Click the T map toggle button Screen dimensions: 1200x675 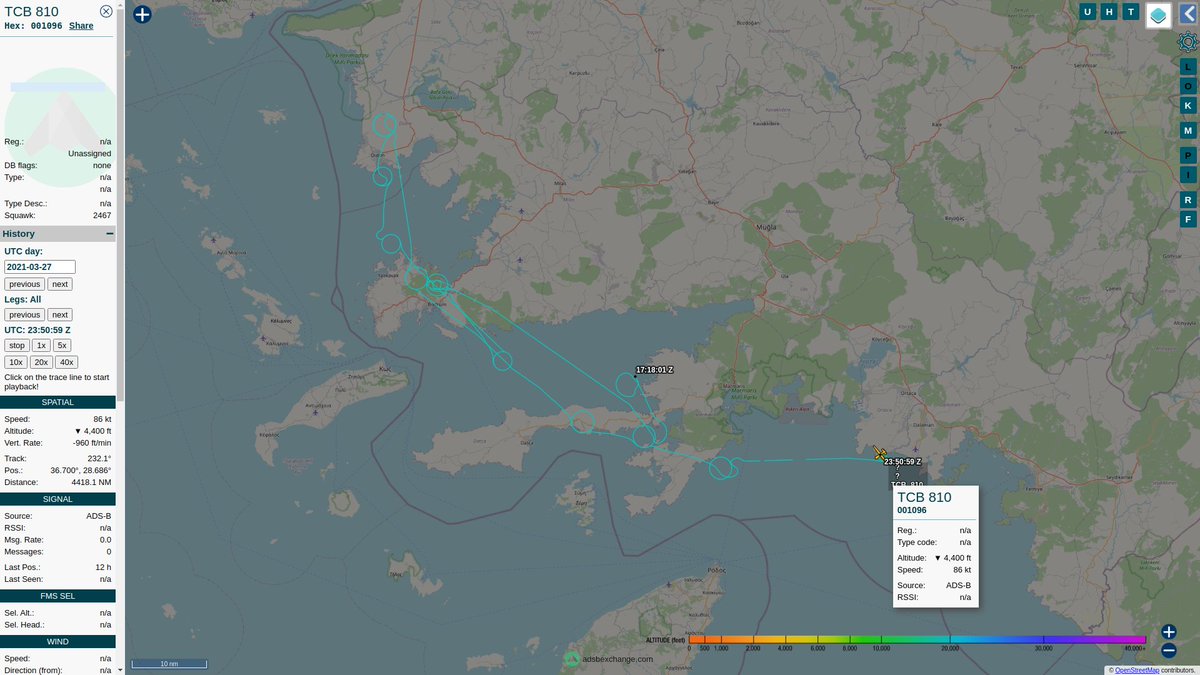[x=1131, y=12]
